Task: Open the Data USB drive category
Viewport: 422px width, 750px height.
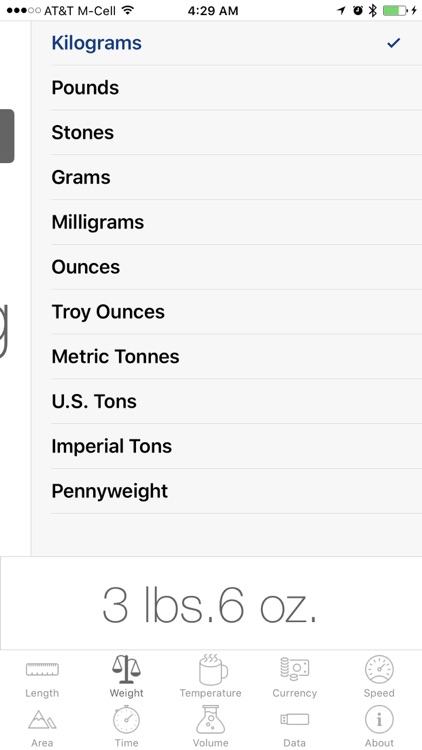Action: [295, 728]
